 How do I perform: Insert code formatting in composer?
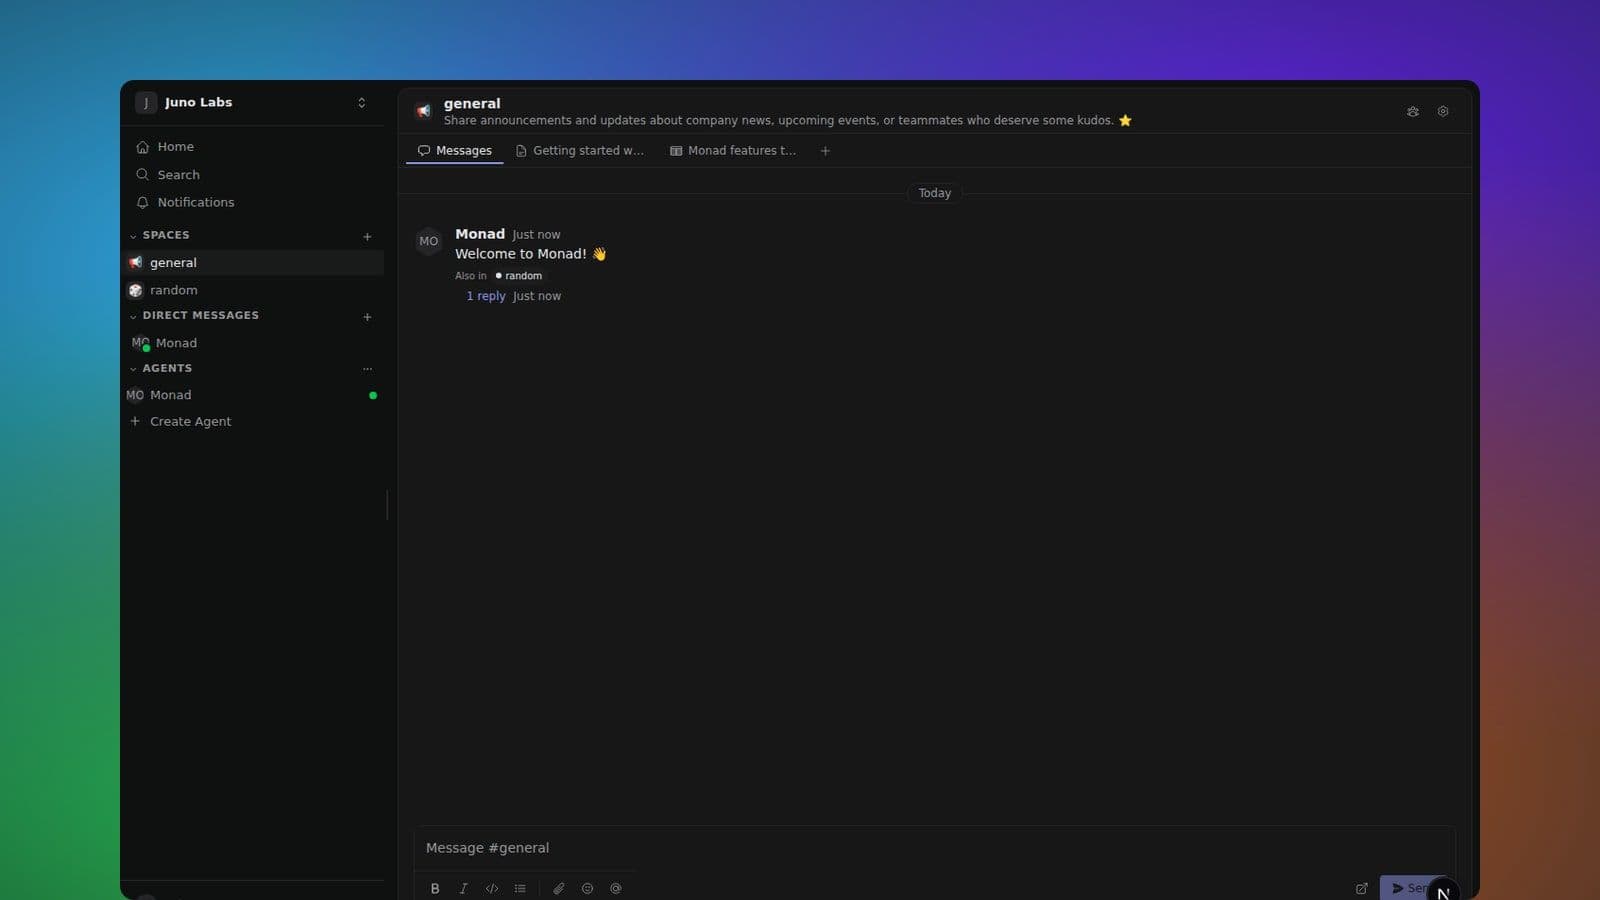(491, 888)
